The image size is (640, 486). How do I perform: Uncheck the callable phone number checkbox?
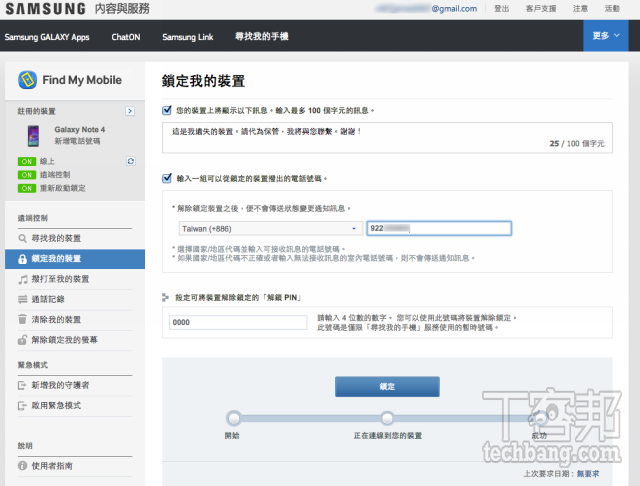[x=167, y=178]
